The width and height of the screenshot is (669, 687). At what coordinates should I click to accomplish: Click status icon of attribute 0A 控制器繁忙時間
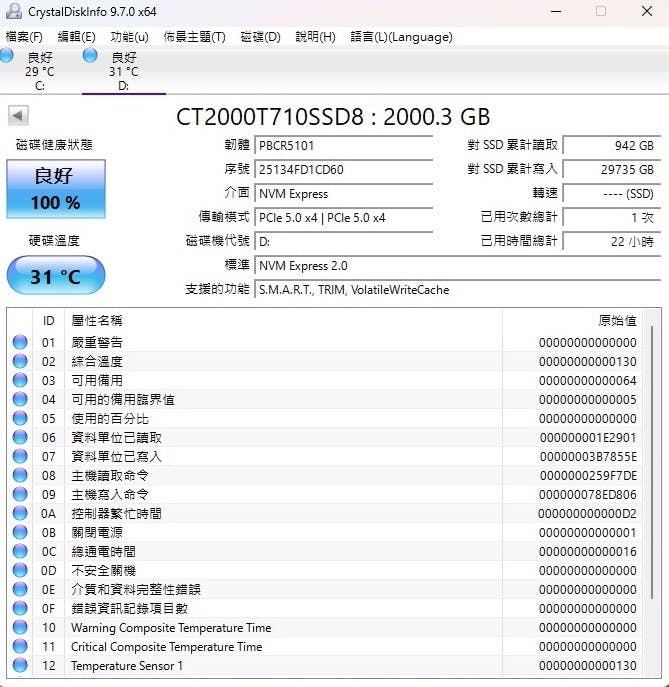(20, 513)
